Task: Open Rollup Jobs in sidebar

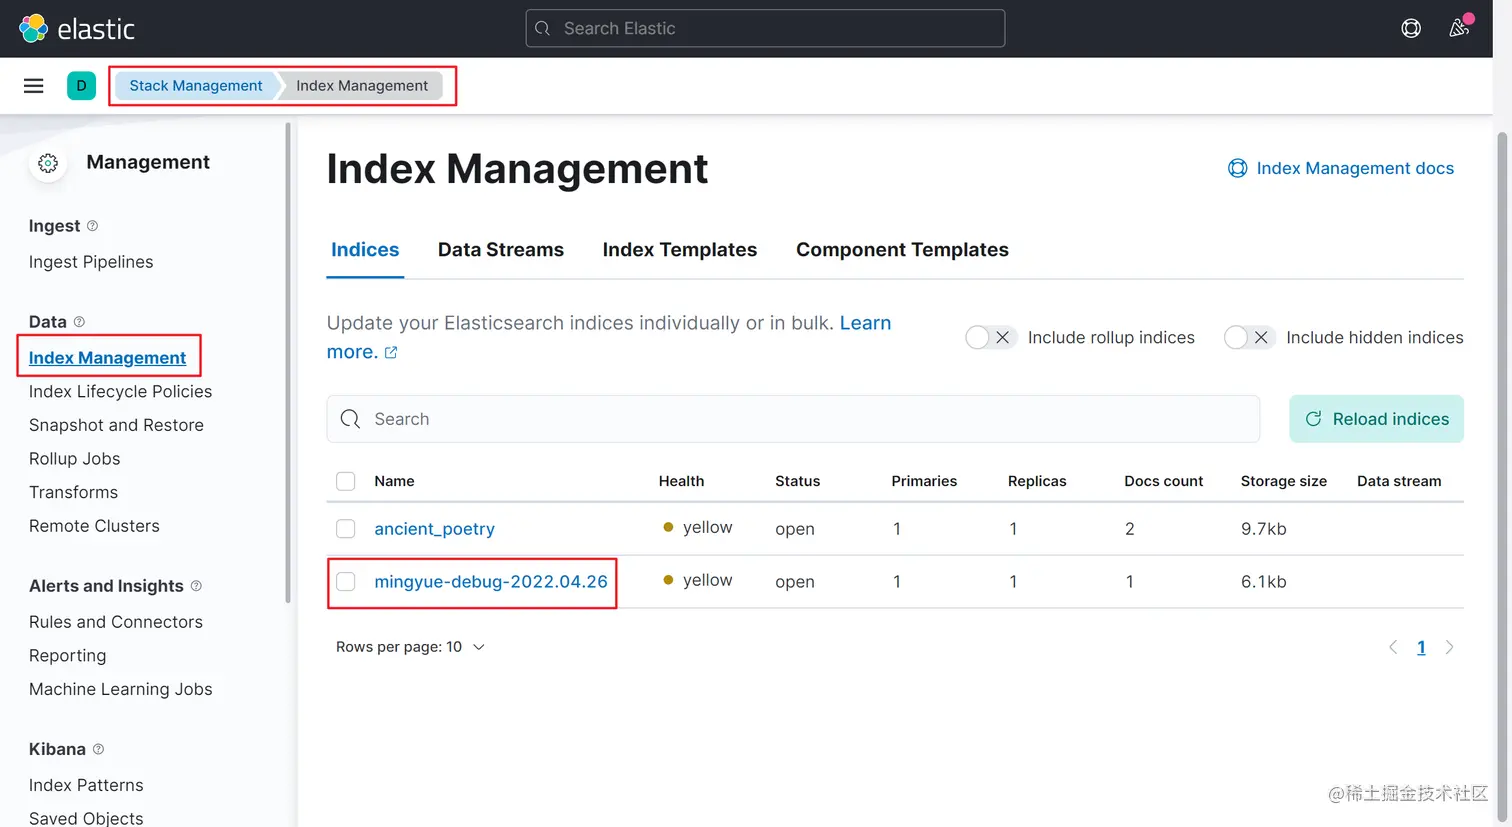Action: tap(74, 459)
